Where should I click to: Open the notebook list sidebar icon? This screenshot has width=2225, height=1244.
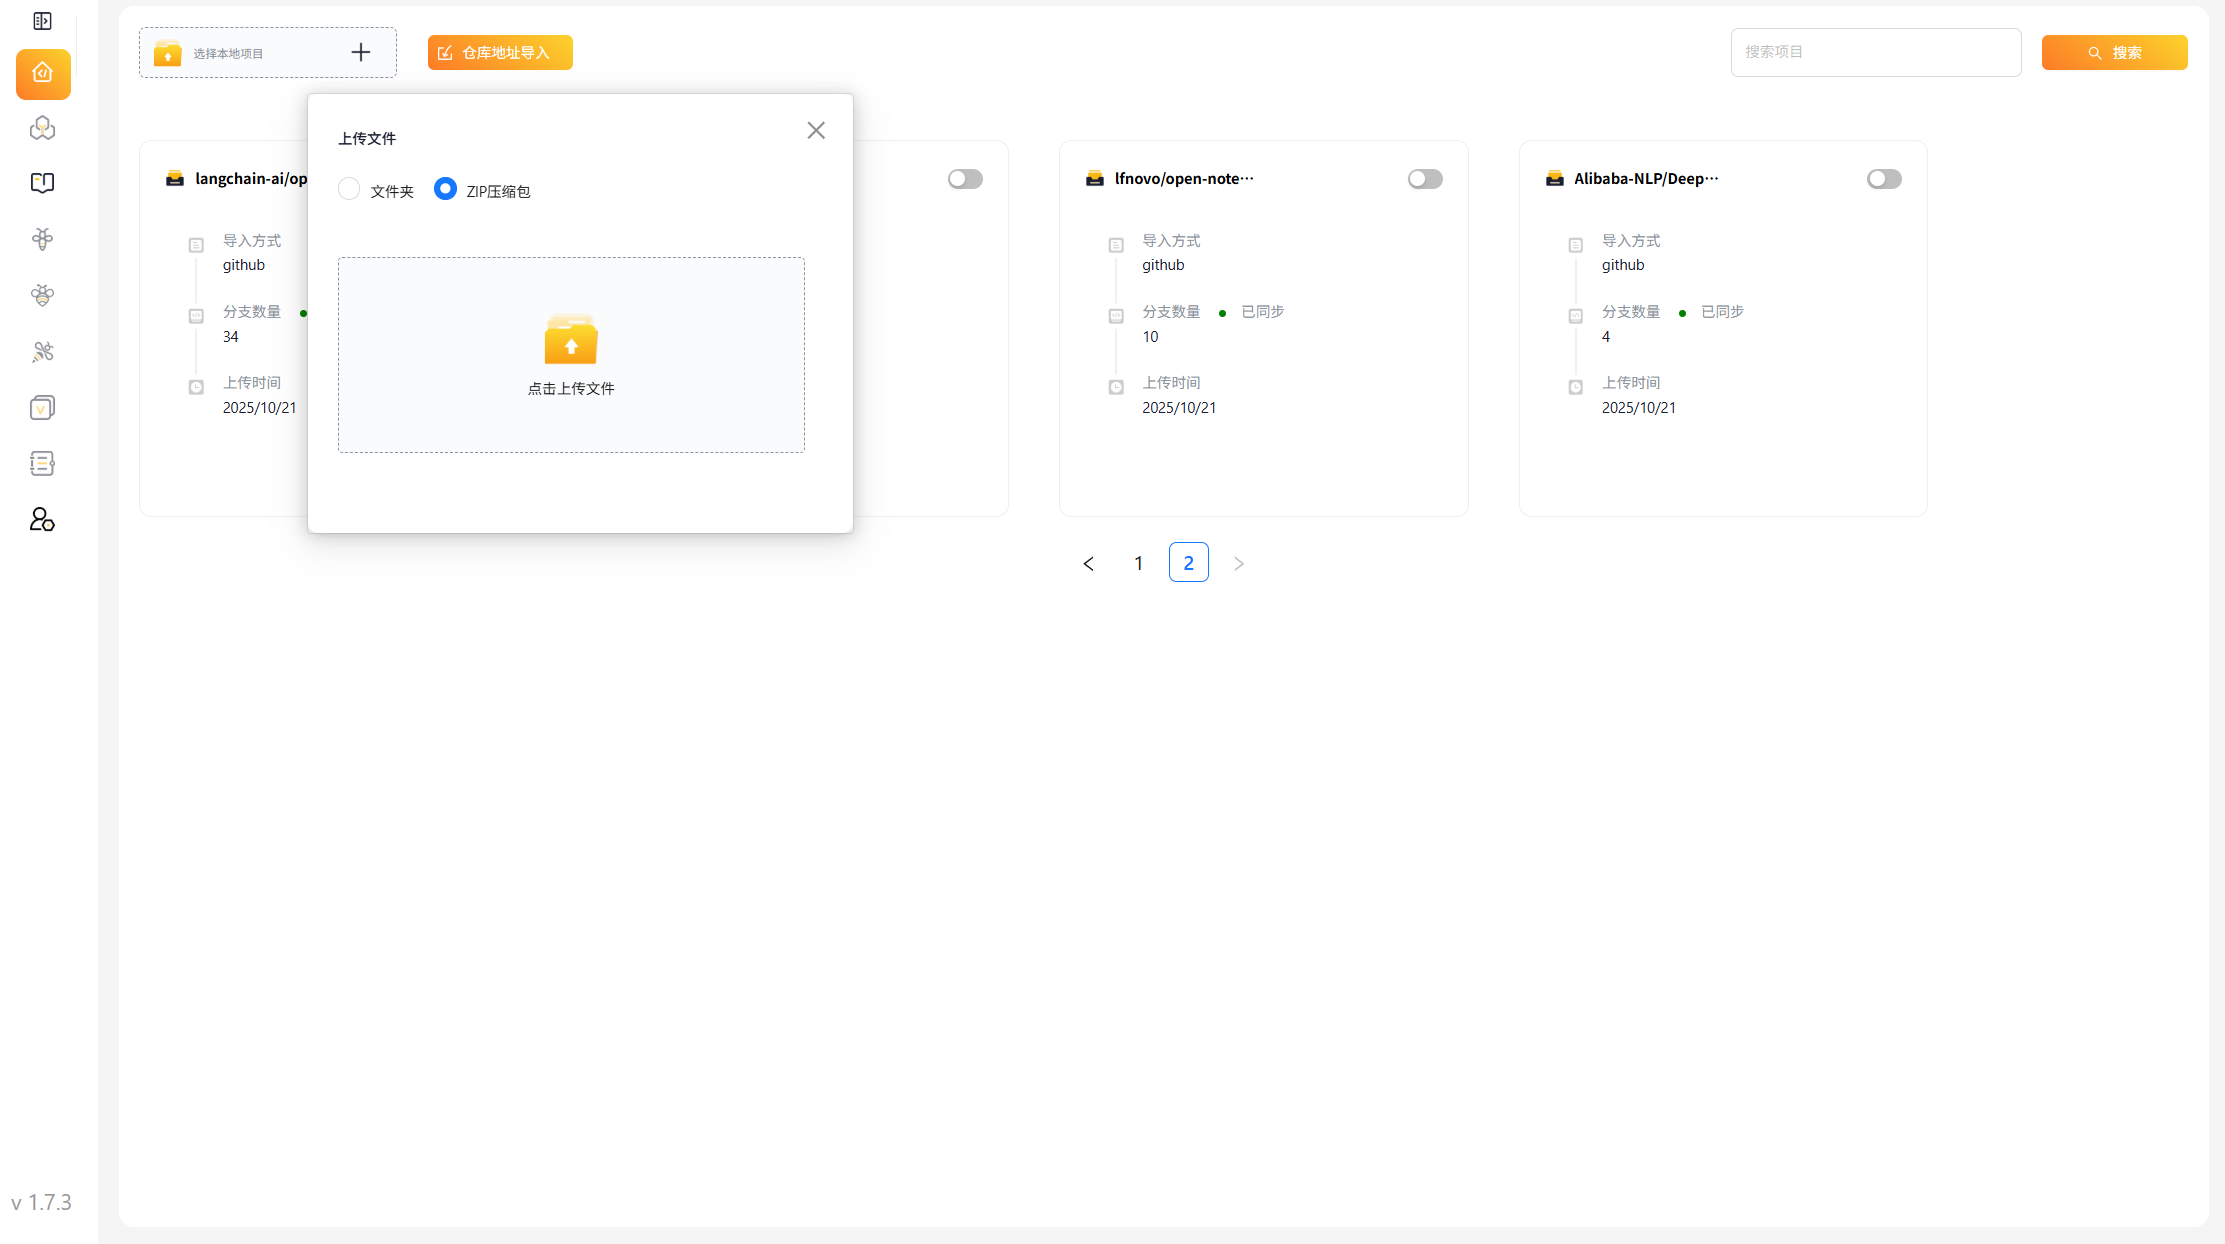click(42, 464)
